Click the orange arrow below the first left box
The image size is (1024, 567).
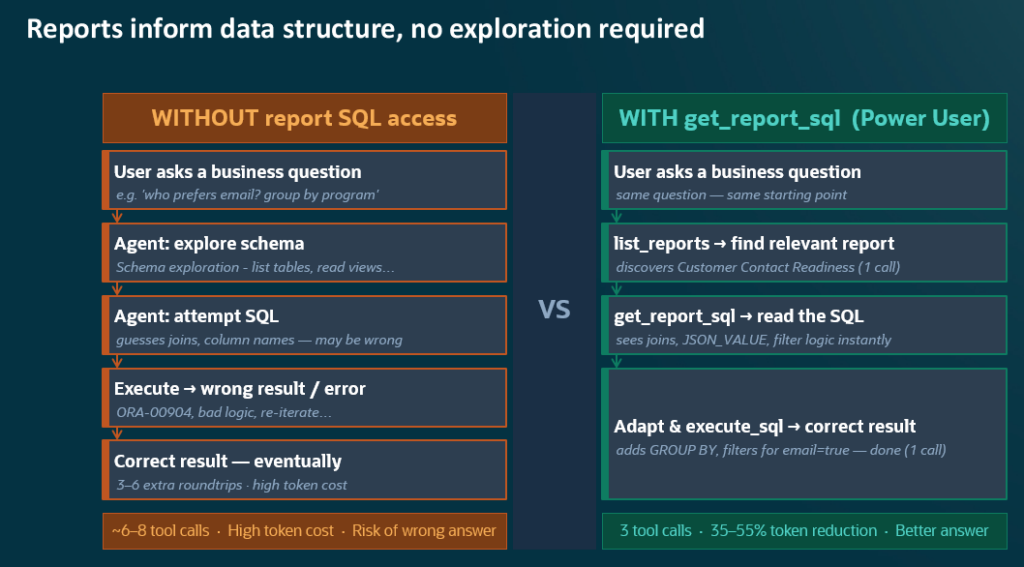tap(117, 216)
